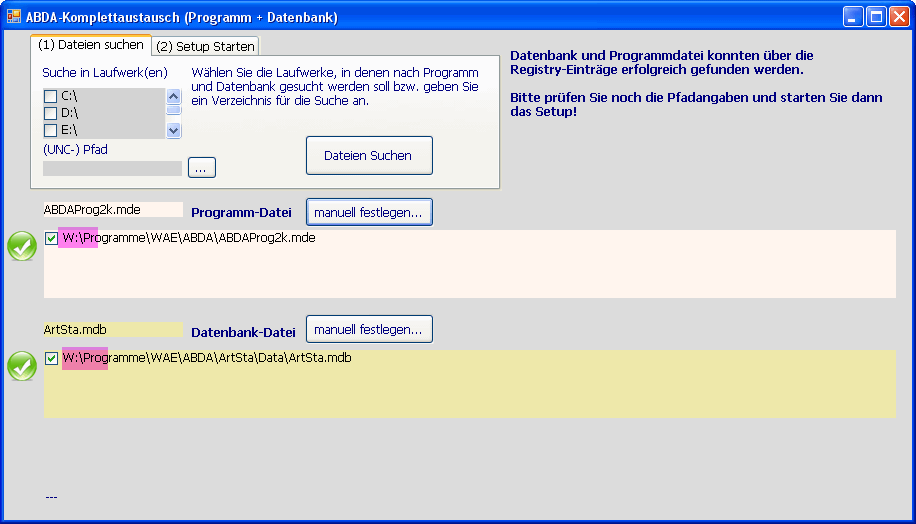Tick the D:\ drive checkbox
916x524 pixels.
click(x=50, y=113)
